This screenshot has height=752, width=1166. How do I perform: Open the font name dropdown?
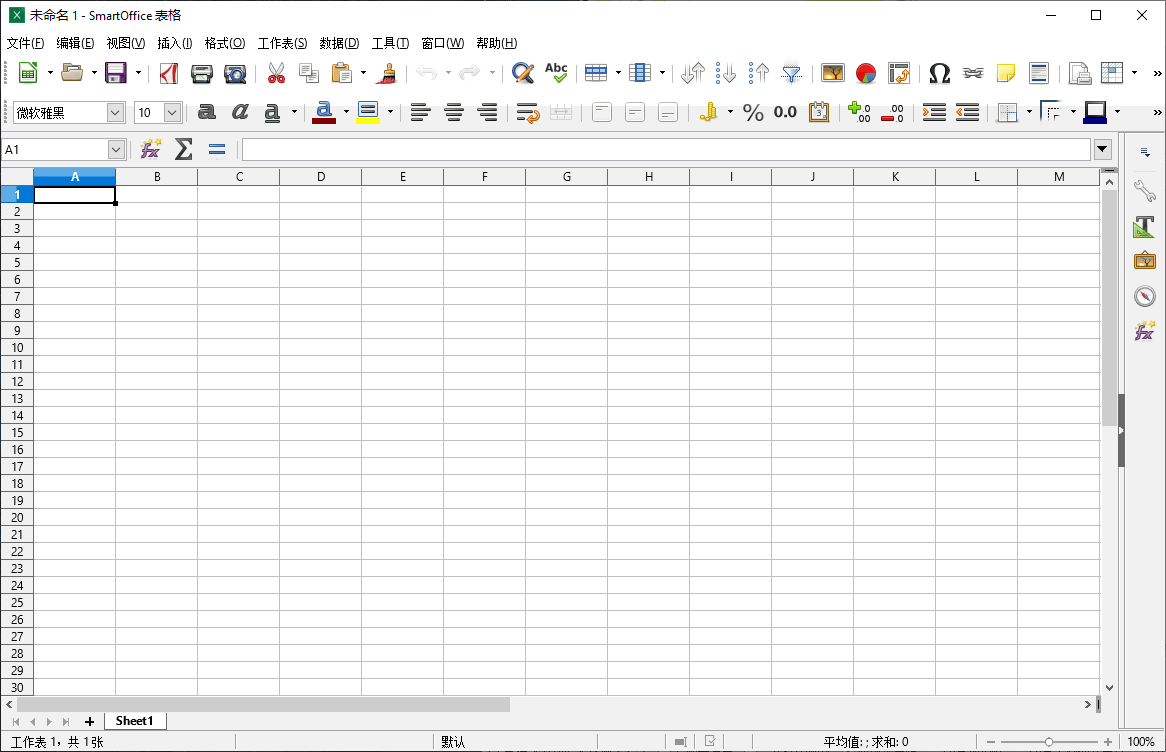point(115,112)
